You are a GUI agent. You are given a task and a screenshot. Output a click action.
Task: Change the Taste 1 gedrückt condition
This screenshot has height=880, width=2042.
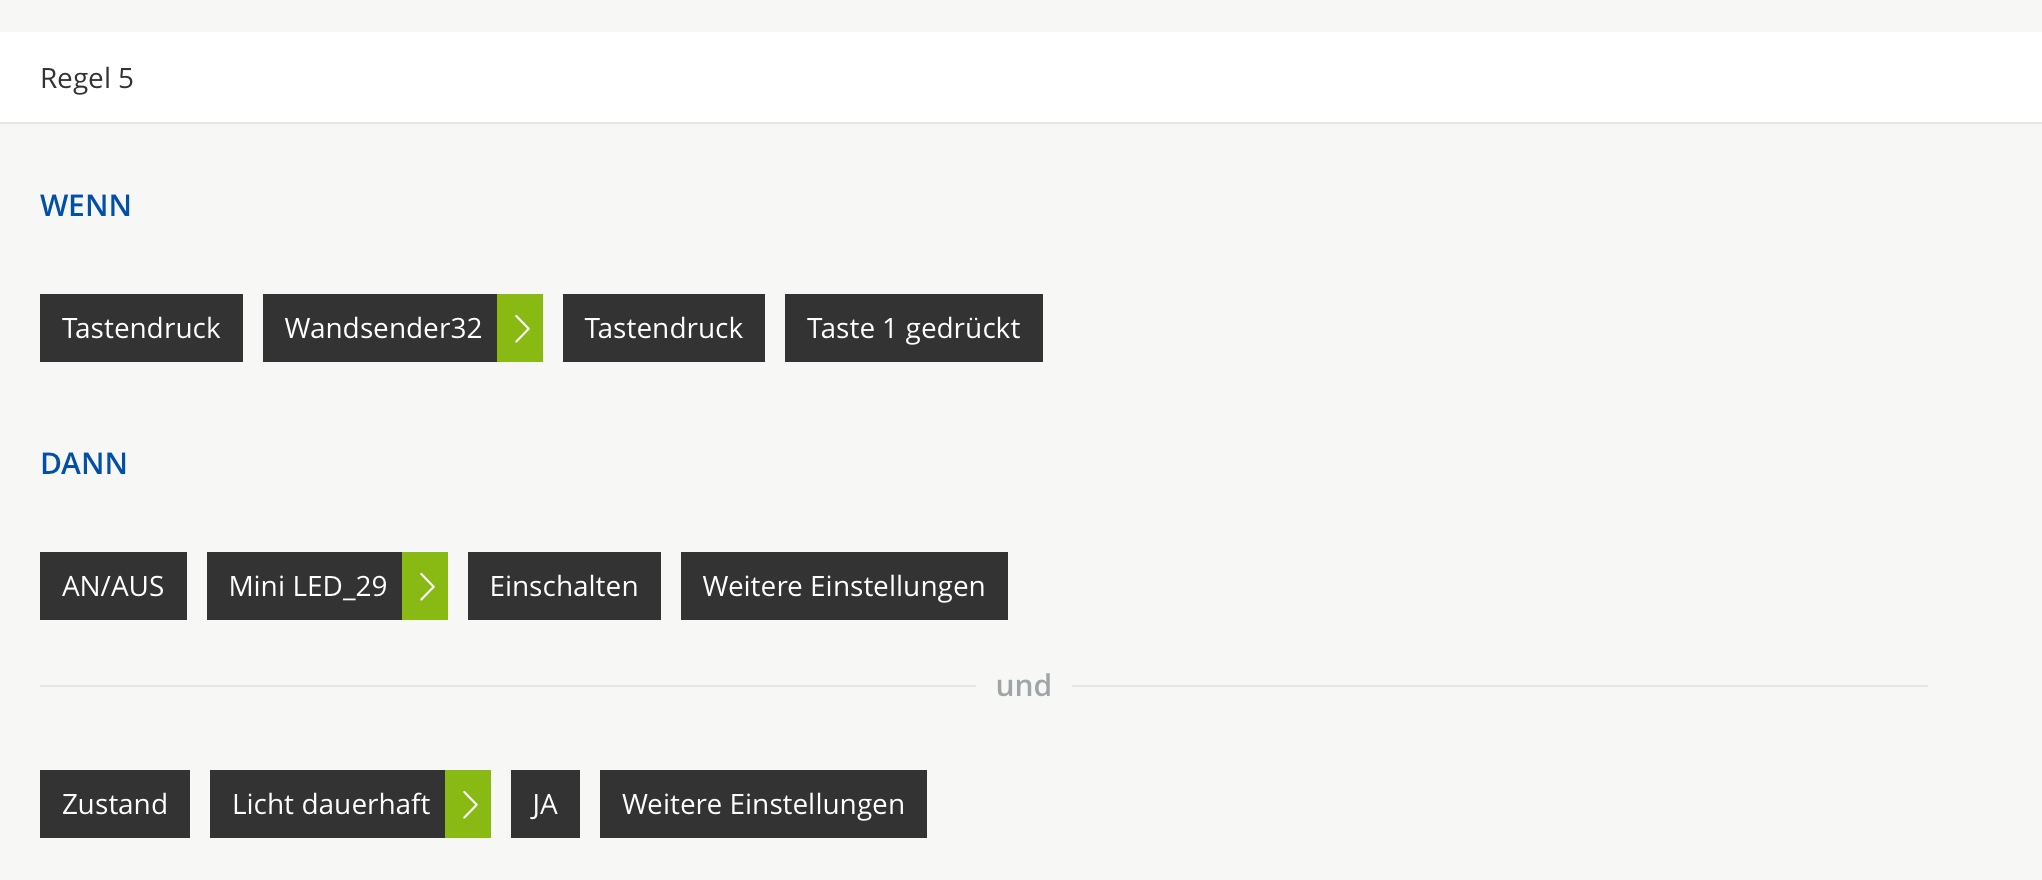pyautogui.click(x=913, y=328)
